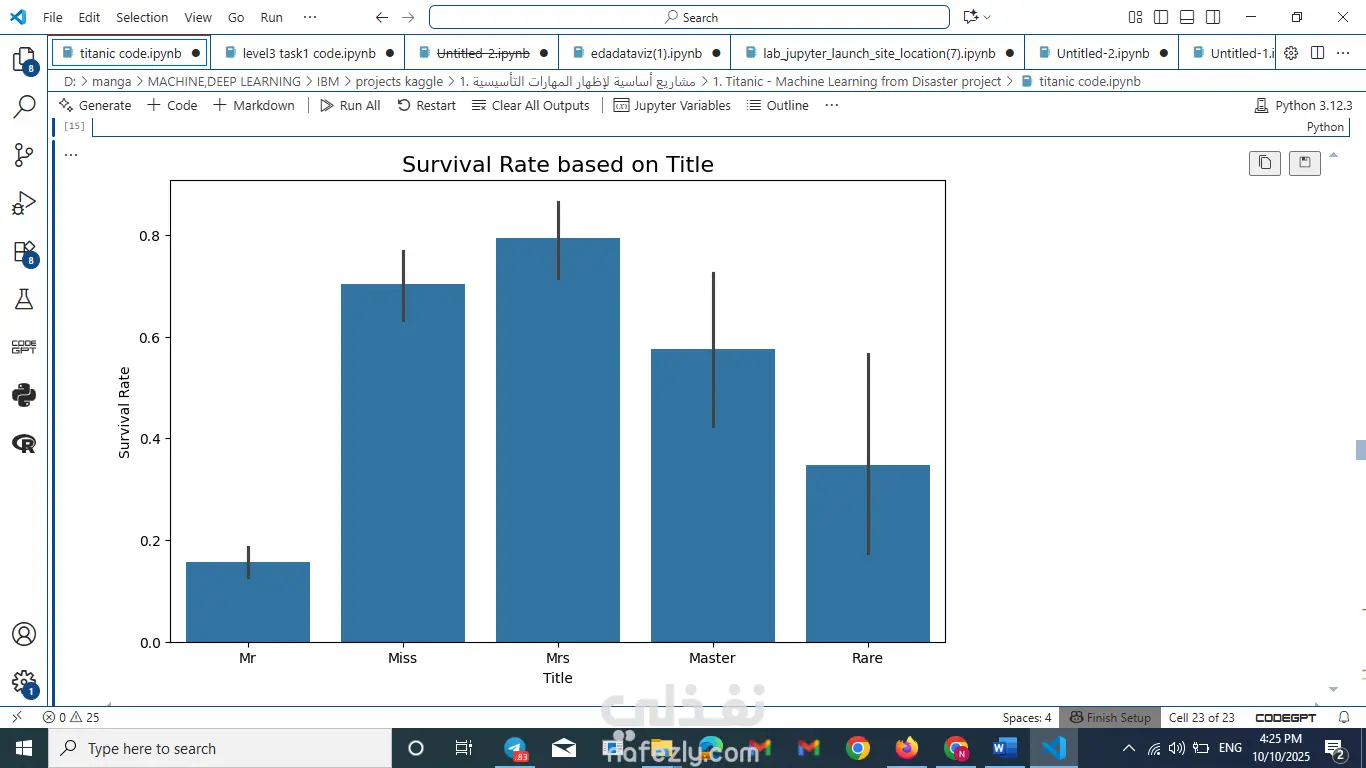The width and height of the screenshot is (1366, 768).
Task: Open the Testing flask view
Action: (x=24, y=299)
